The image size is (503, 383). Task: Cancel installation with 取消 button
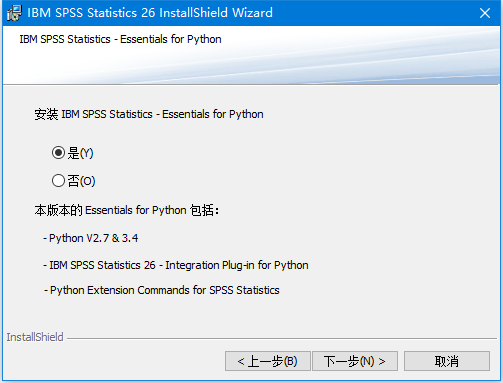pos(447,361)
